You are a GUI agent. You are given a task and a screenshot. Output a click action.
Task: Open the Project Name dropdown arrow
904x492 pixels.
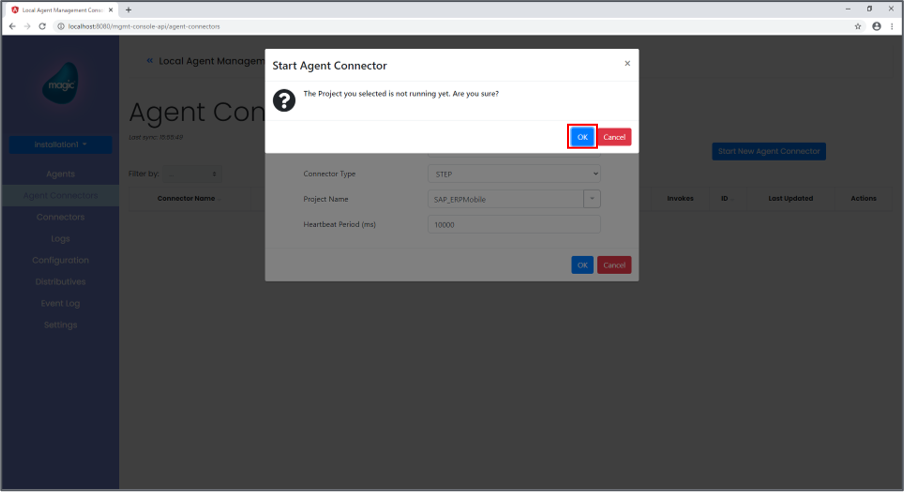click(592, 199)
